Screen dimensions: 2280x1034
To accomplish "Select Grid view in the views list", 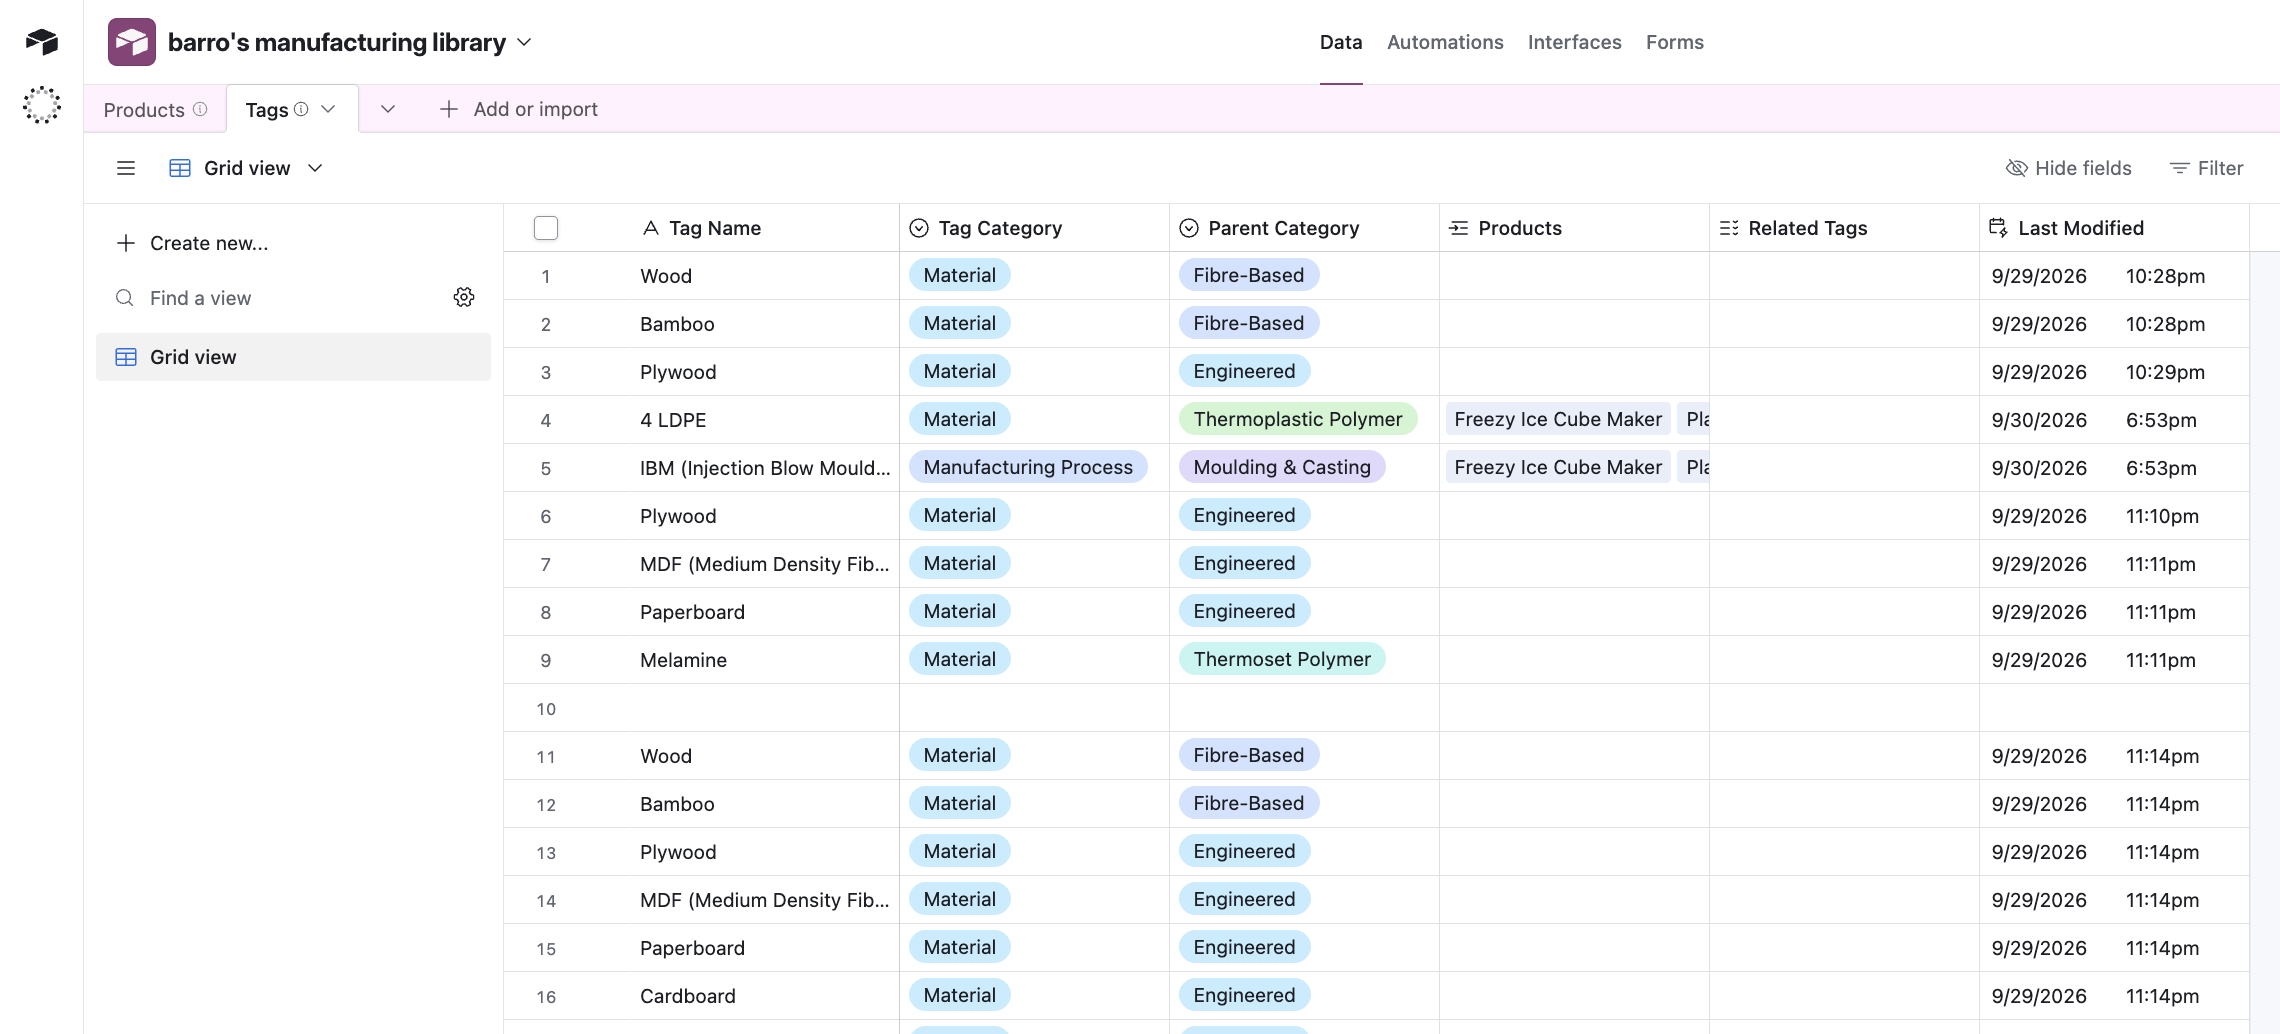I will pyautogui.click(x=293, y=357).
